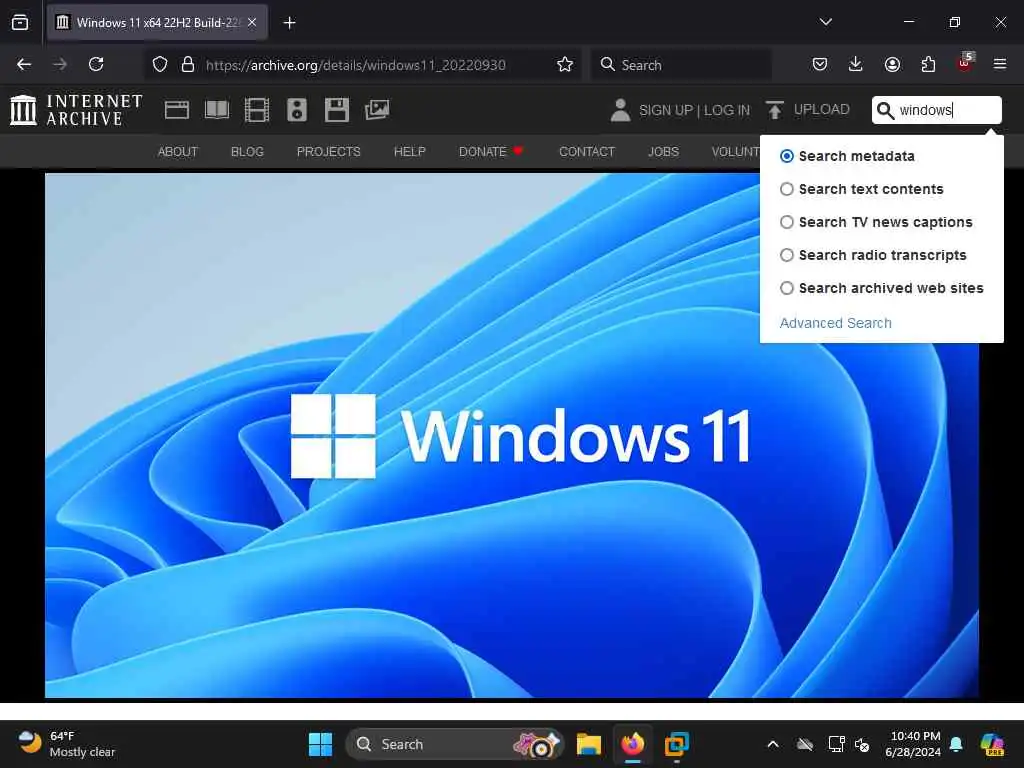Open the PROJECTS menu item
The width and height of the screenshot is (1024, 768).
[328, 152]
